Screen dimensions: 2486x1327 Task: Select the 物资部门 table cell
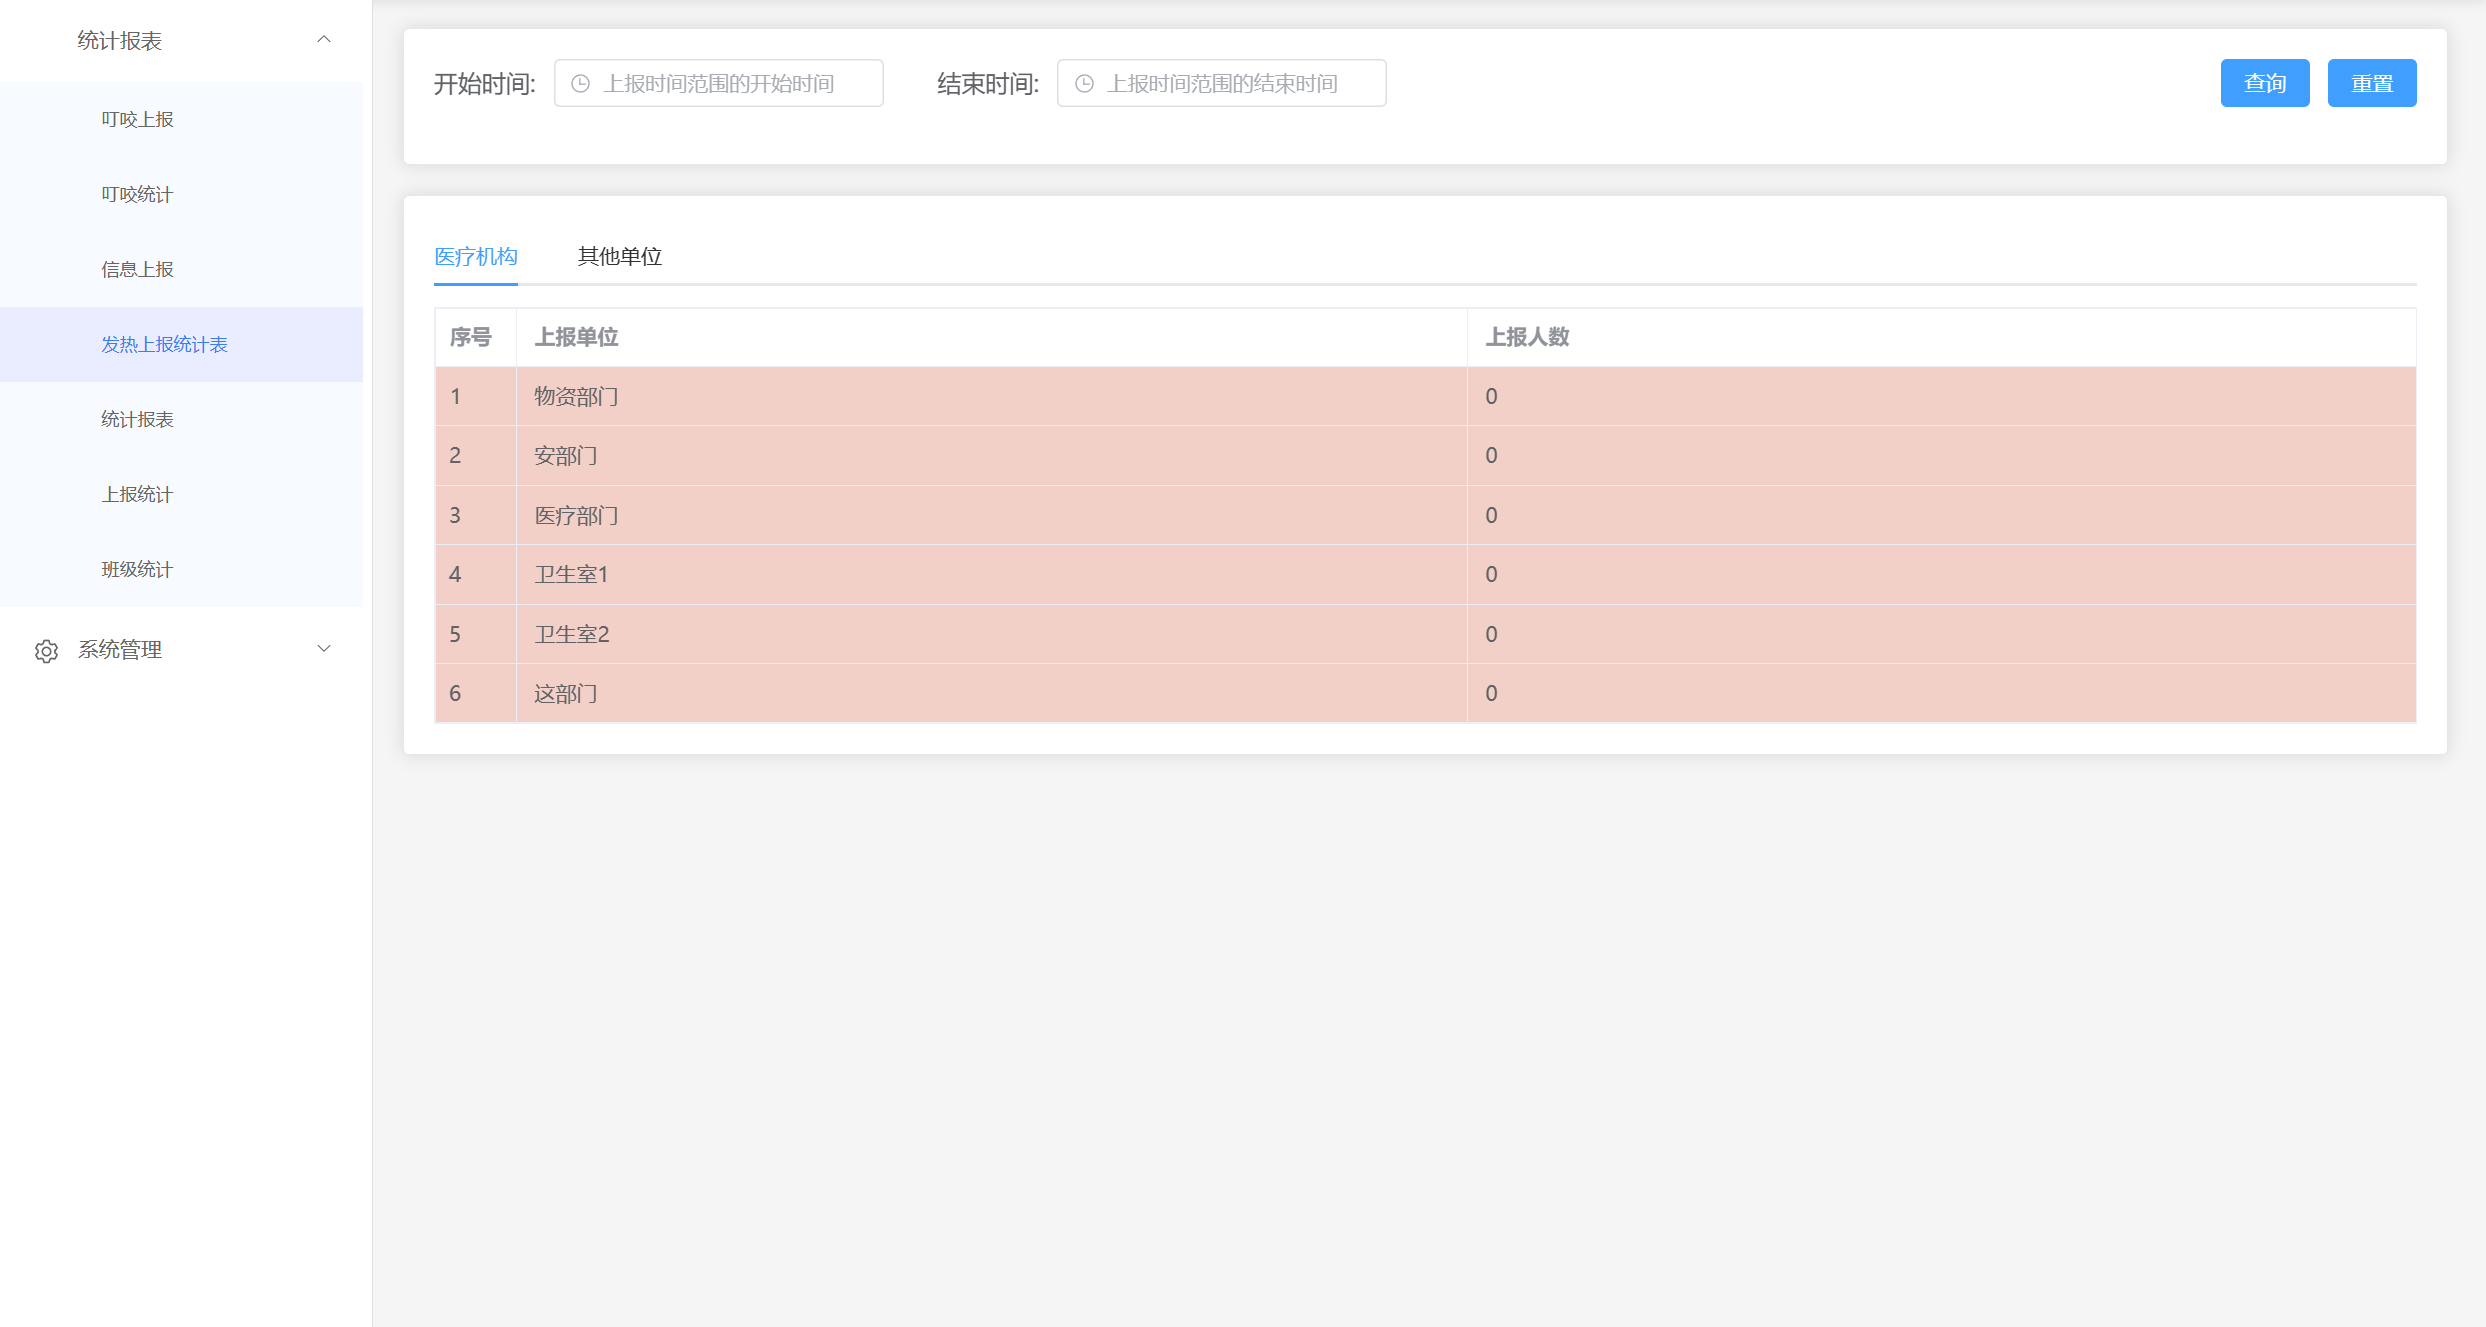[991, 397]
